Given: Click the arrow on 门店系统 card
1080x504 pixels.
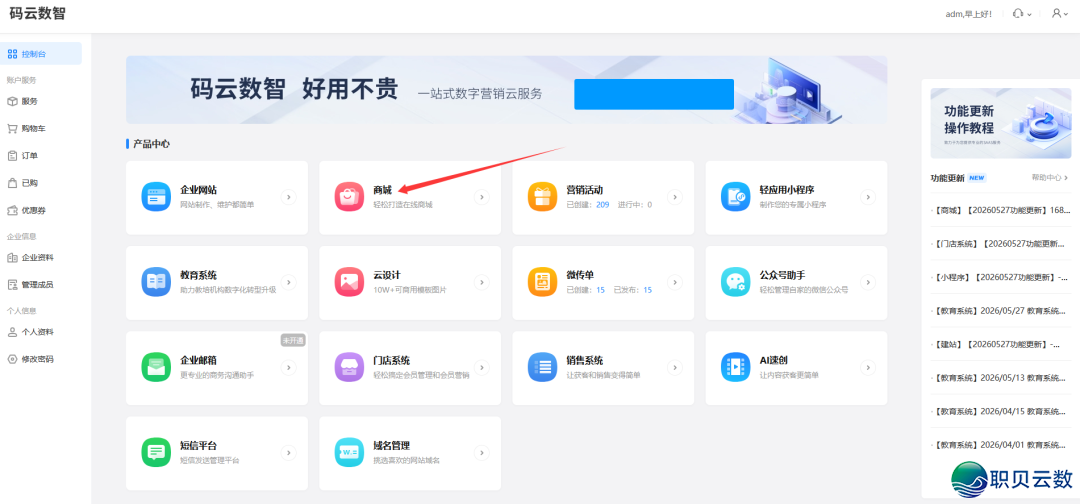Looking at the screenshot, I should (482, 368).
